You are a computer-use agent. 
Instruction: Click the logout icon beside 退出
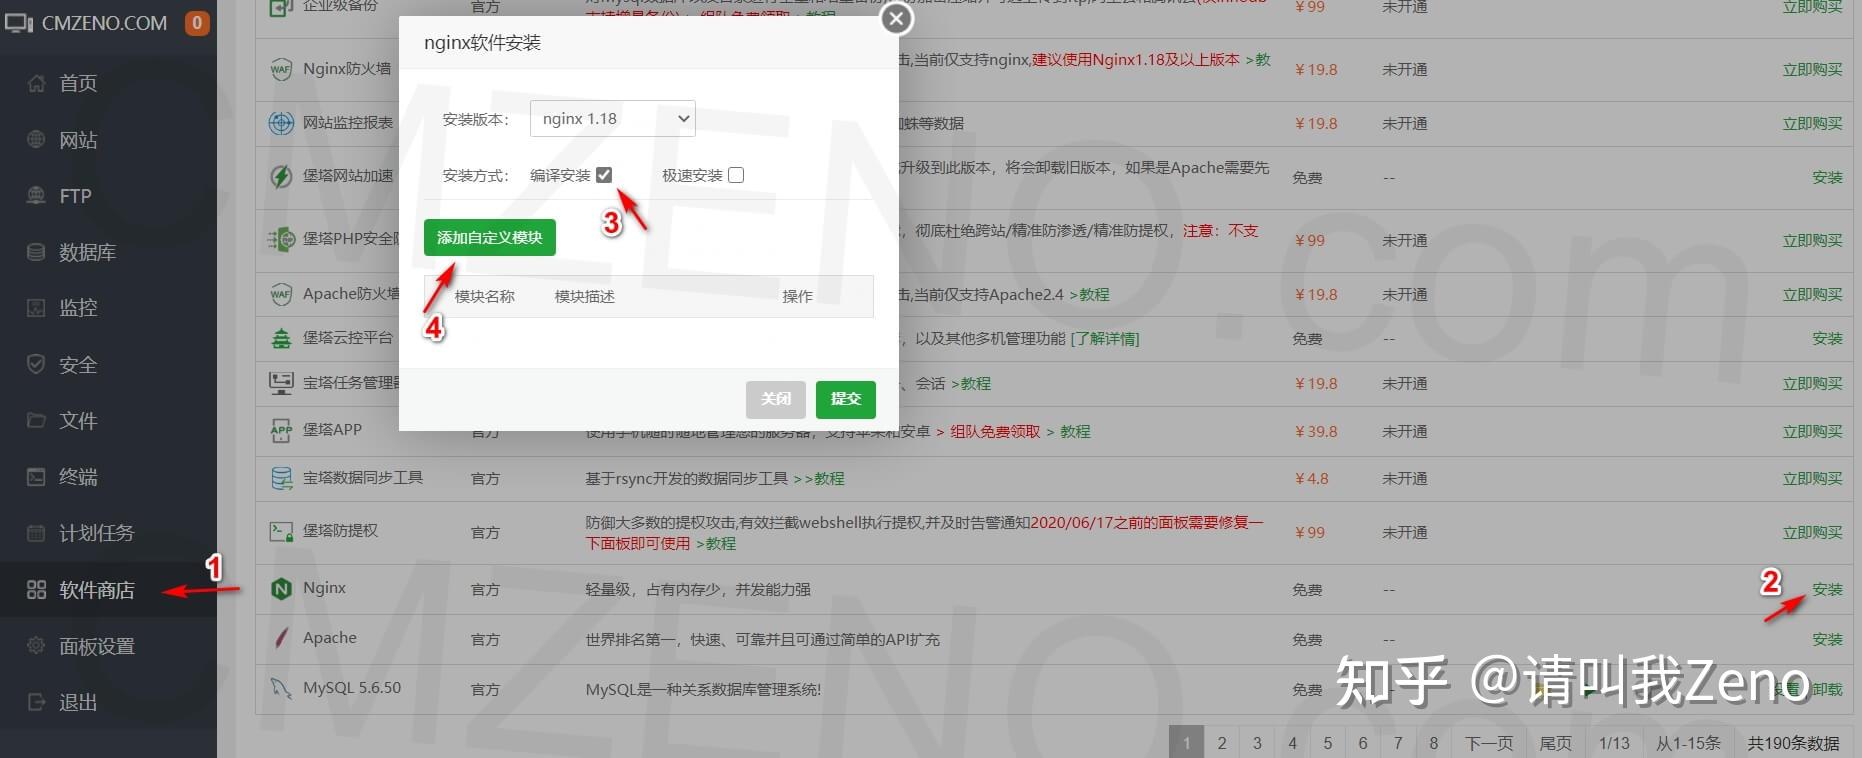36,702
